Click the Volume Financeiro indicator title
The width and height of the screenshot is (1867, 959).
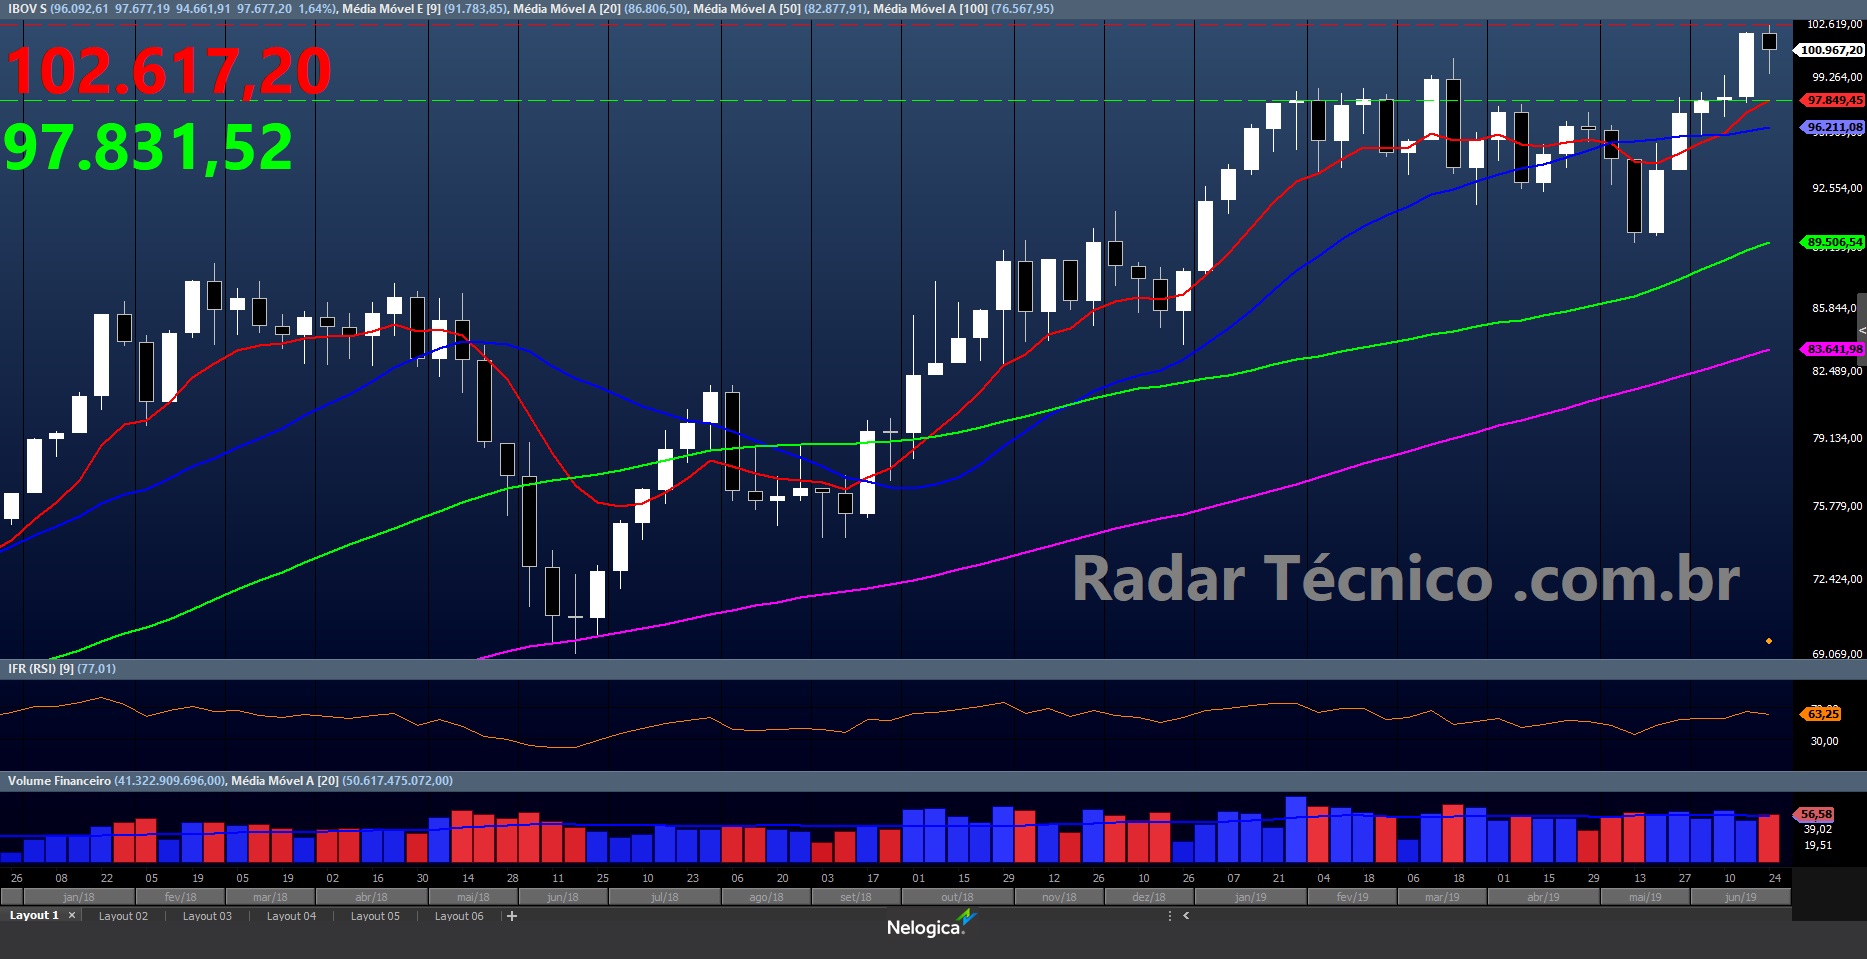(x=59, y=781)
